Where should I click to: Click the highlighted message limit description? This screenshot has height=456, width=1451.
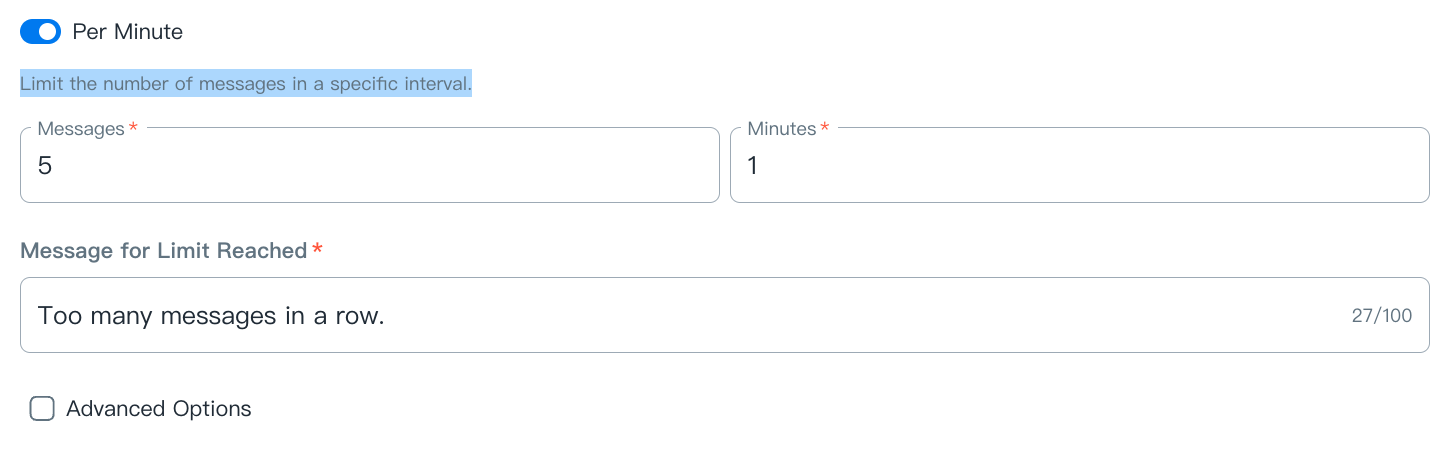[x=245, y=84]
